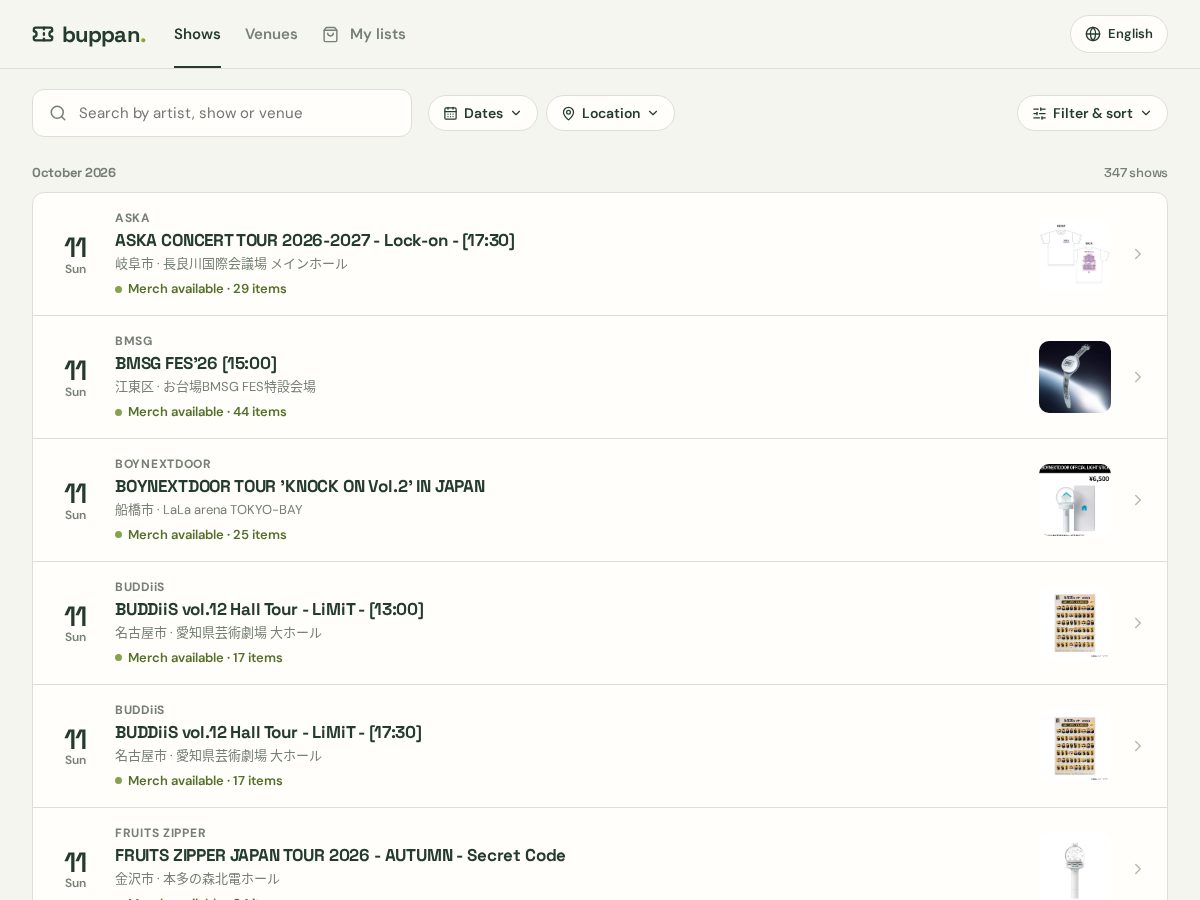Viewport: 1200px width, 900px height.
Task: Click the map pin icon in Location filter
Action: [568, 113]
